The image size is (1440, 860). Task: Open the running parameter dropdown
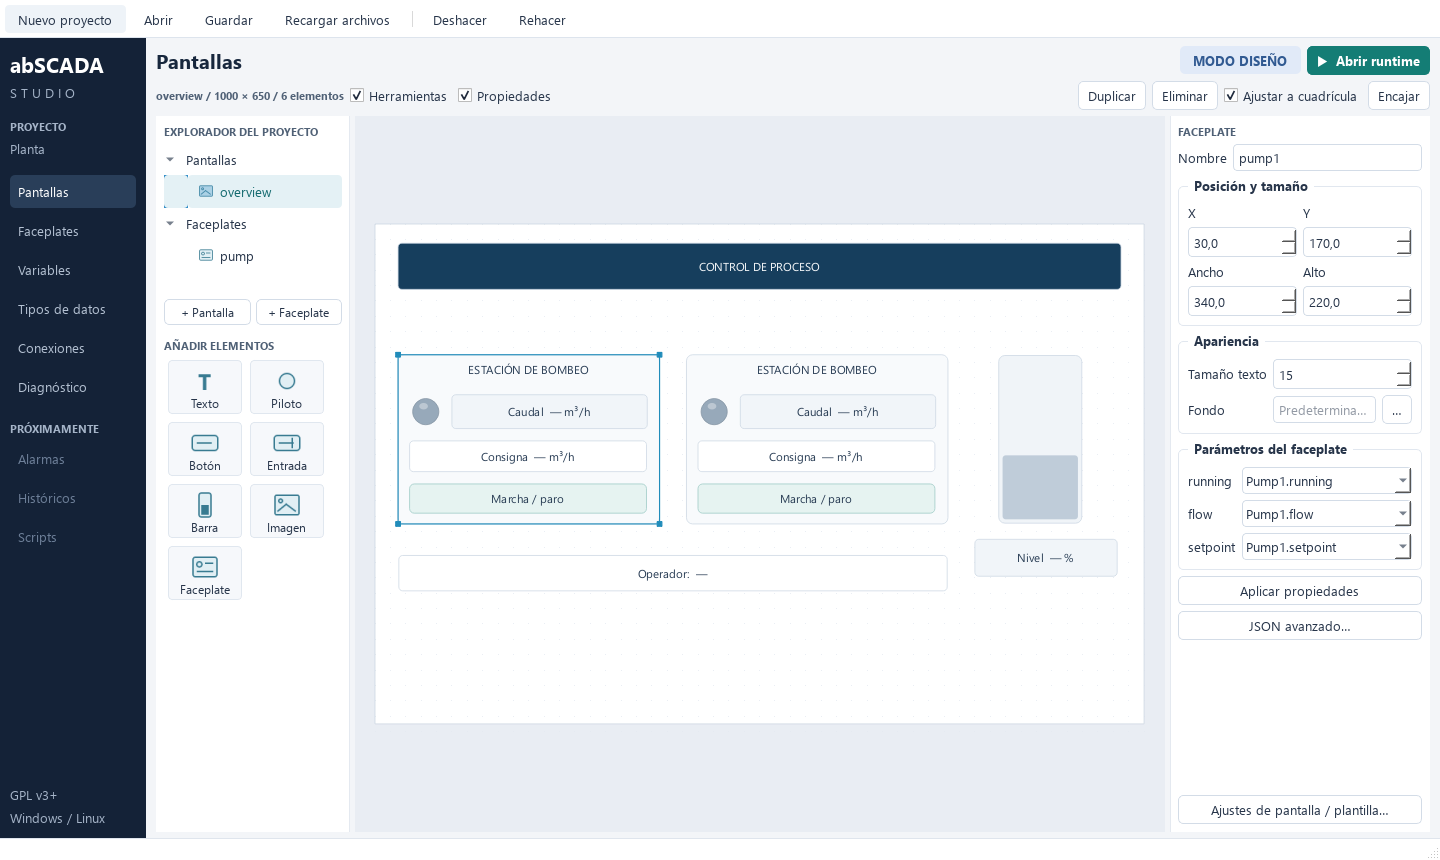(1403, 481)
